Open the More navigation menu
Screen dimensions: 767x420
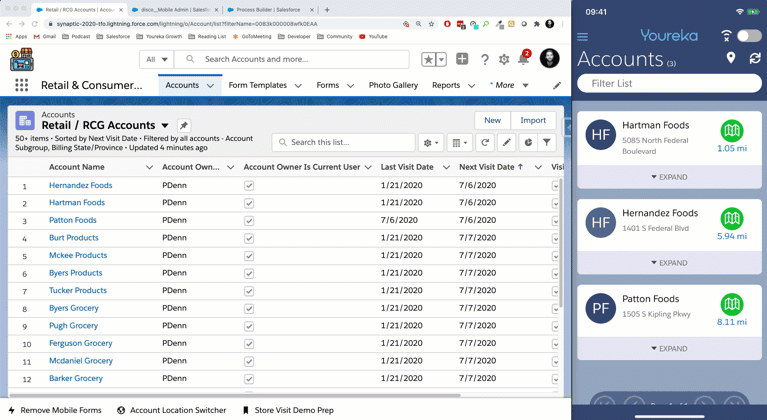click(509, 85)
